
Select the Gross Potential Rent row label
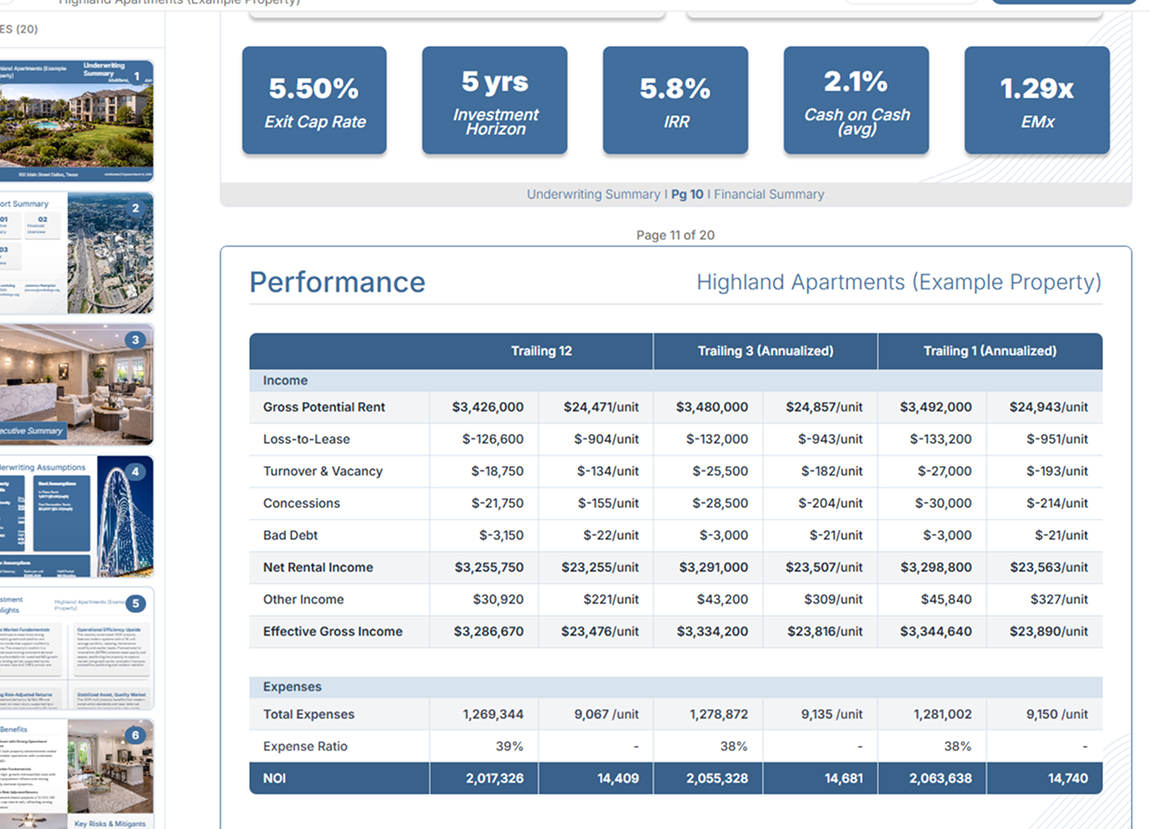pyautogui.click(x=324, y=407)
